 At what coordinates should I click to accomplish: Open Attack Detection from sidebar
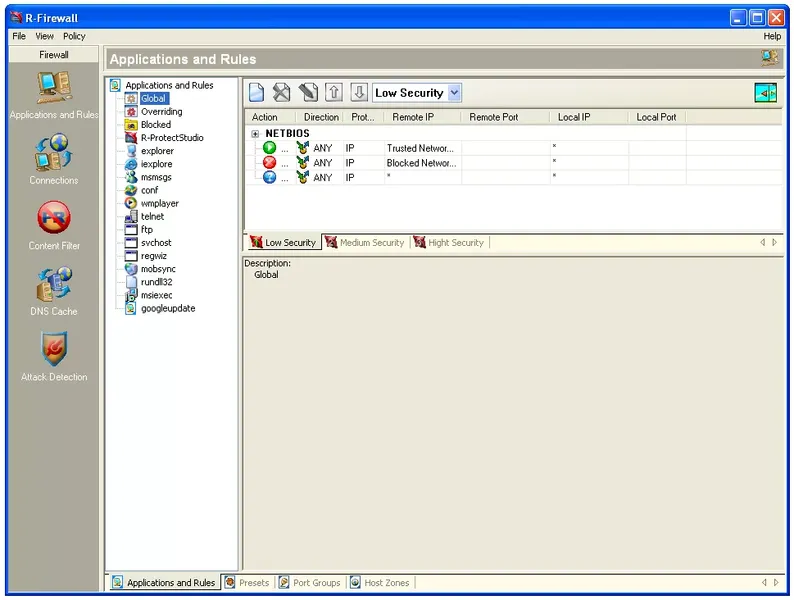[53, 354]
